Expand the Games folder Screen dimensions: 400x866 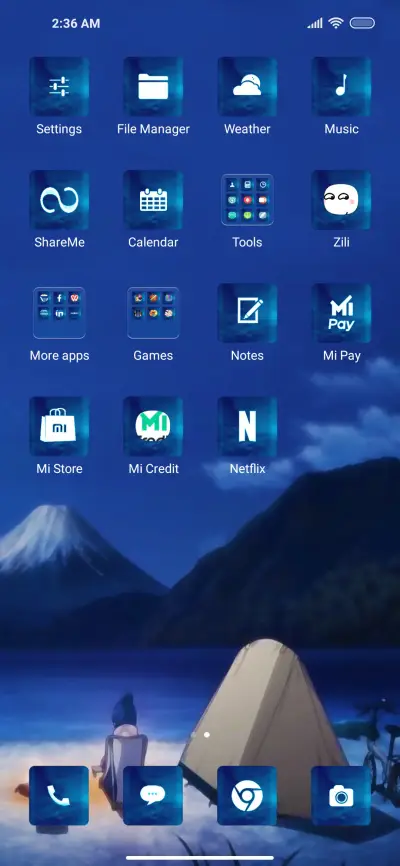pos(153,313)
